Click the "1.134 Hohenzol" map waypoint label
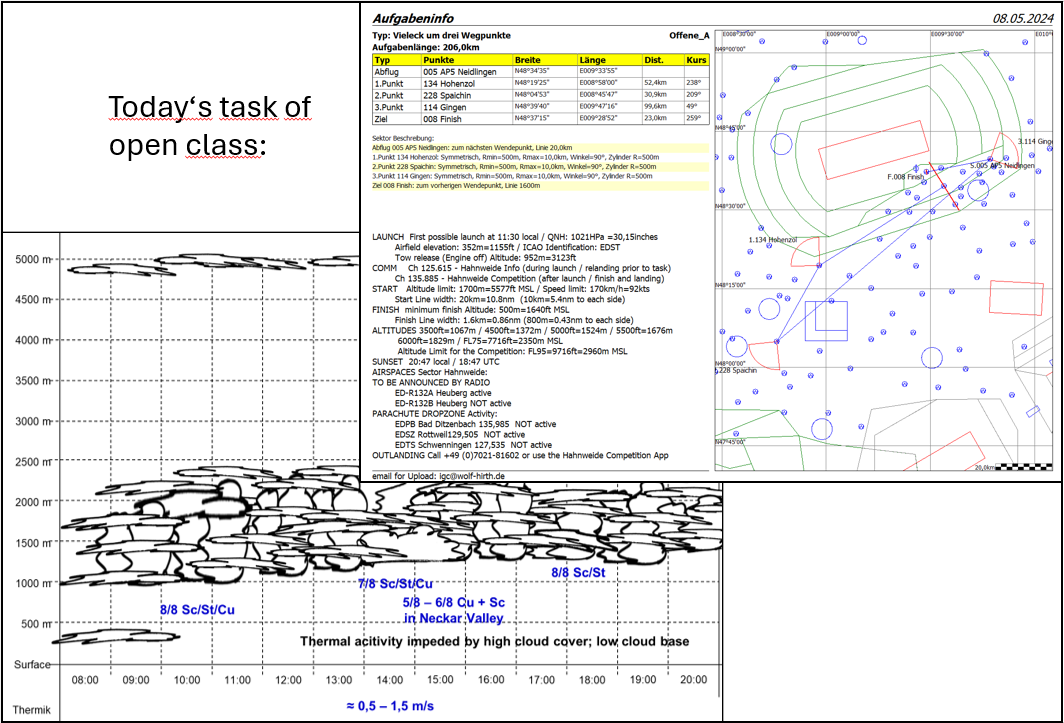The image size is (1064, 723). 775,241
